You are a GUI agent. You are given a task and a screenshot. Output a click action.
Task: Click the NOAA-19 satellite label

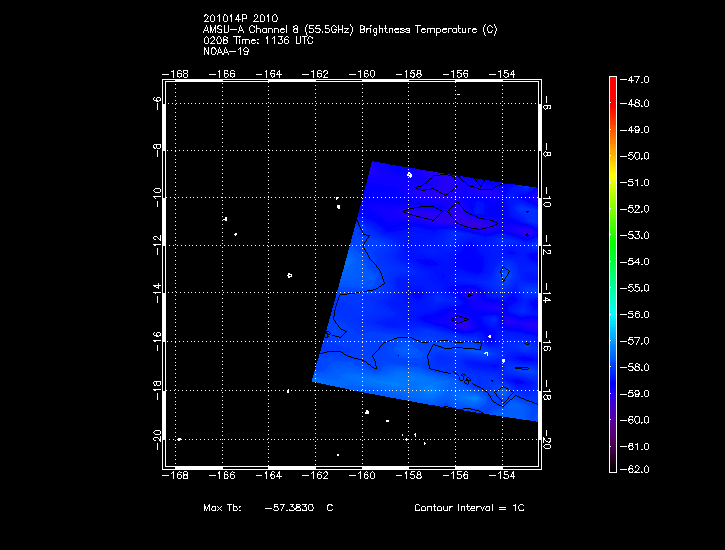226,52
